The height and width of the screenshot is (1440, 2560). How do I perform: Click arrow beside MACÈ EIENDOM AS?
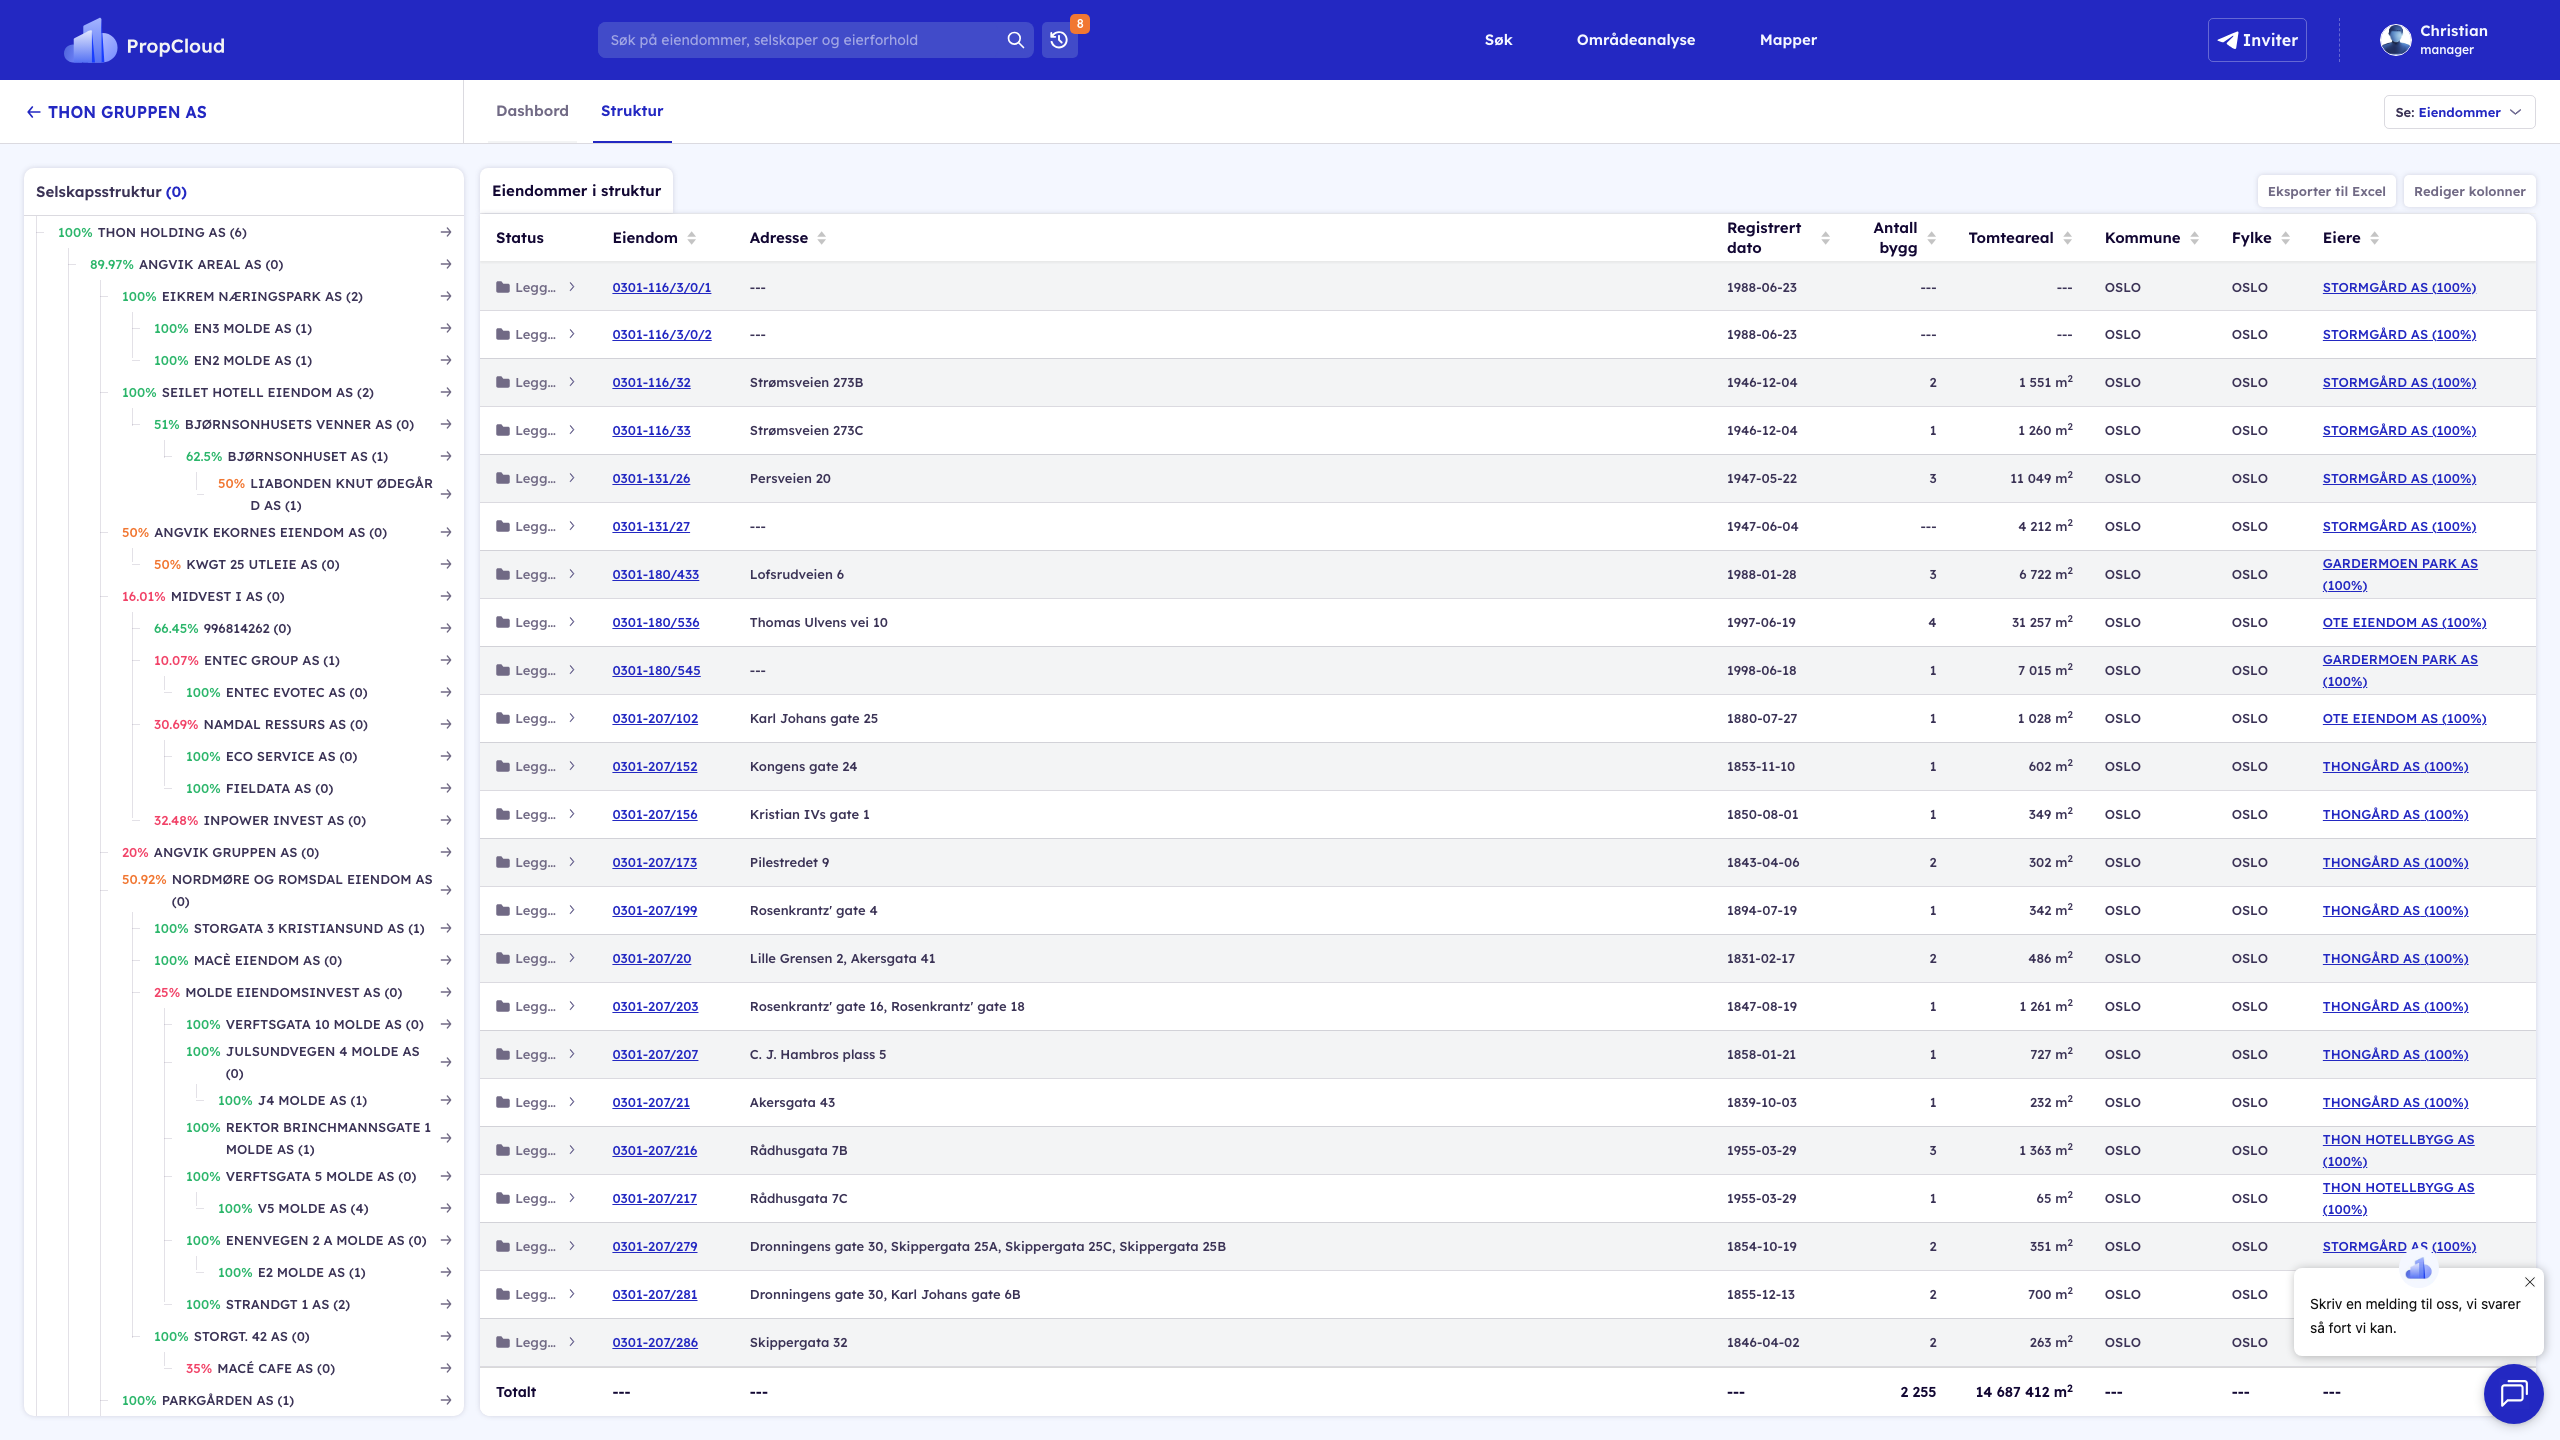click(446, 960)
